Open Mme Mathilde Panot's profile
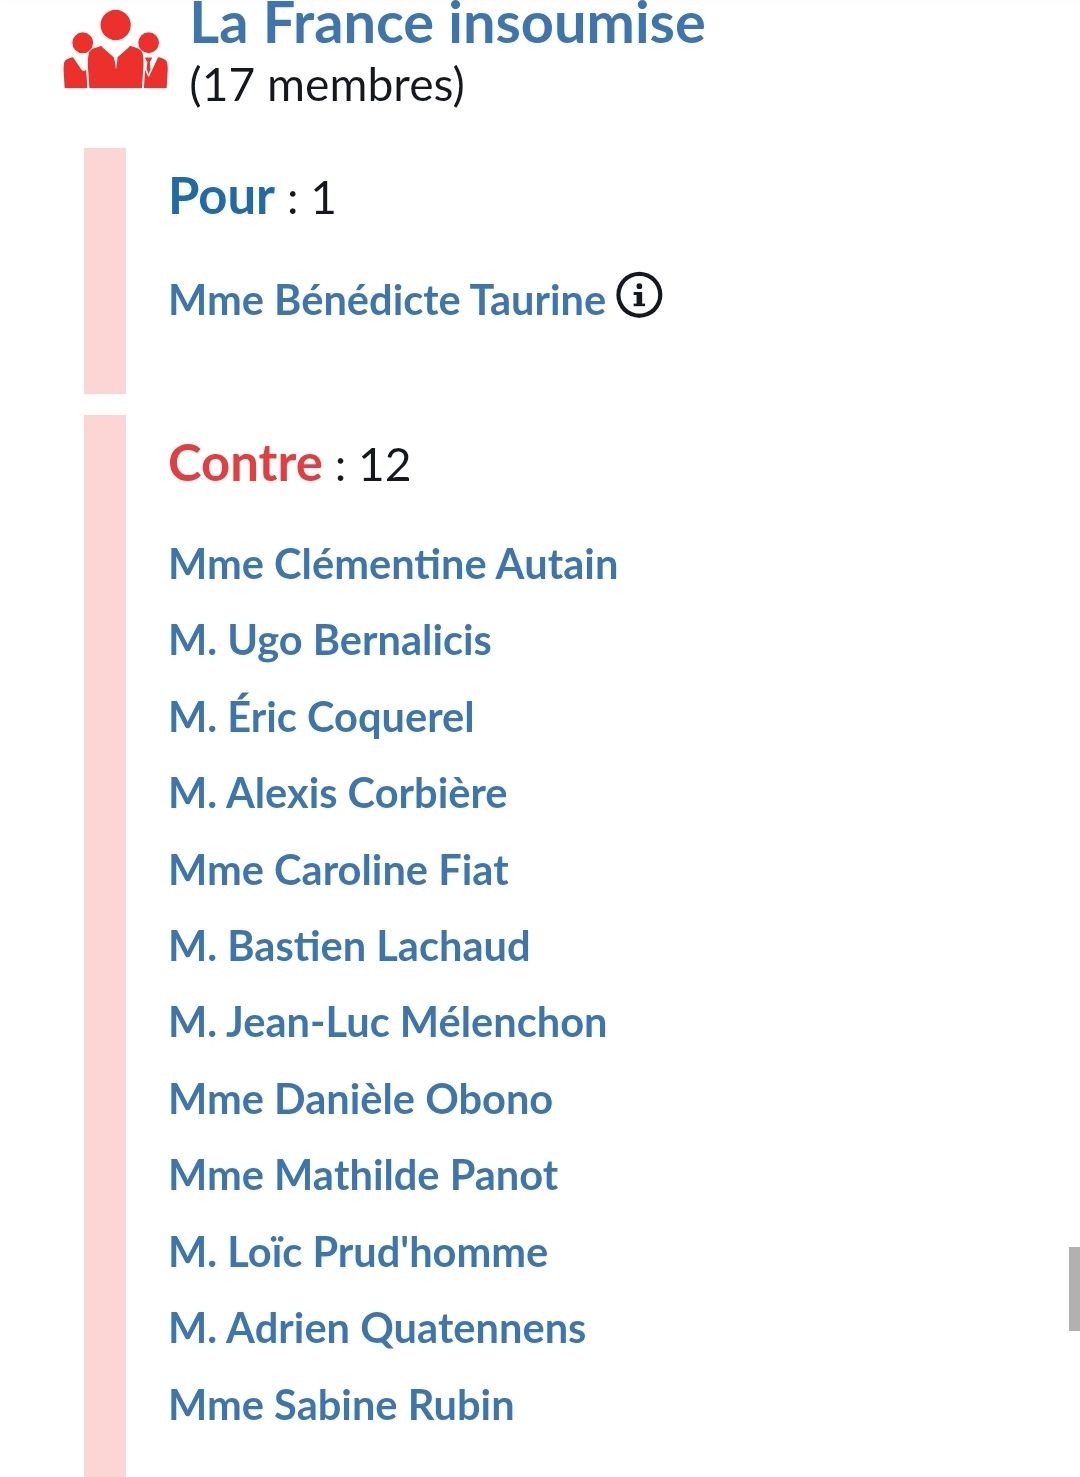 pyautogui.click(x=363, y=1175)
